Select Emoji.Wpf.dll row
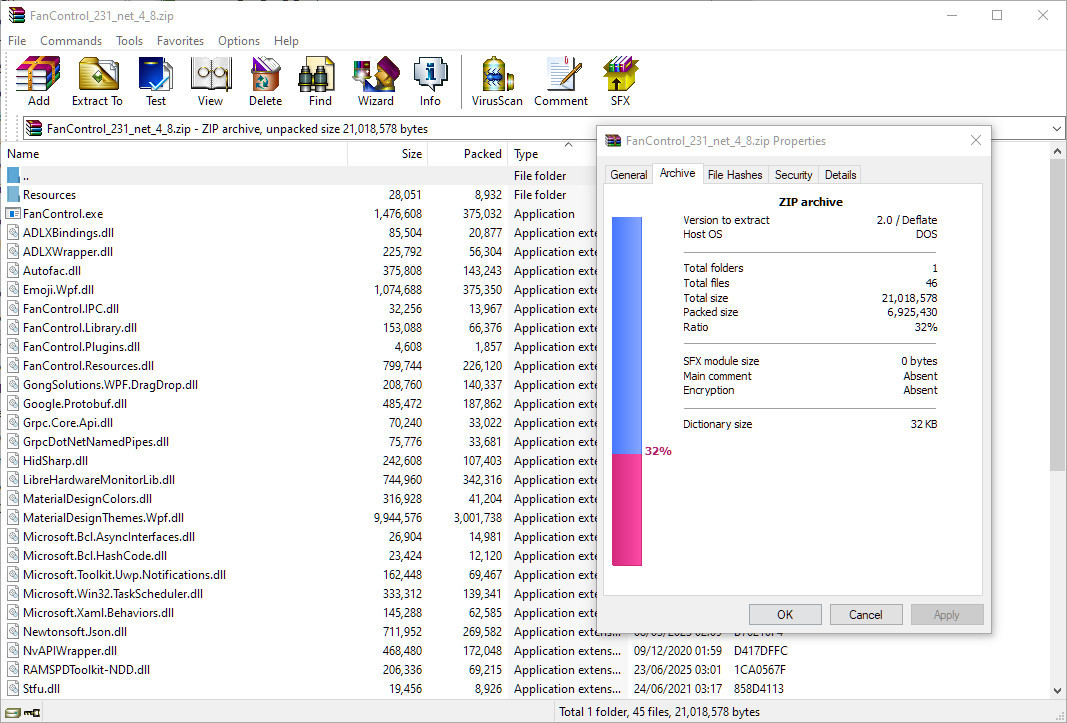This screenshot has height=723, width=1067. [300, 290]
